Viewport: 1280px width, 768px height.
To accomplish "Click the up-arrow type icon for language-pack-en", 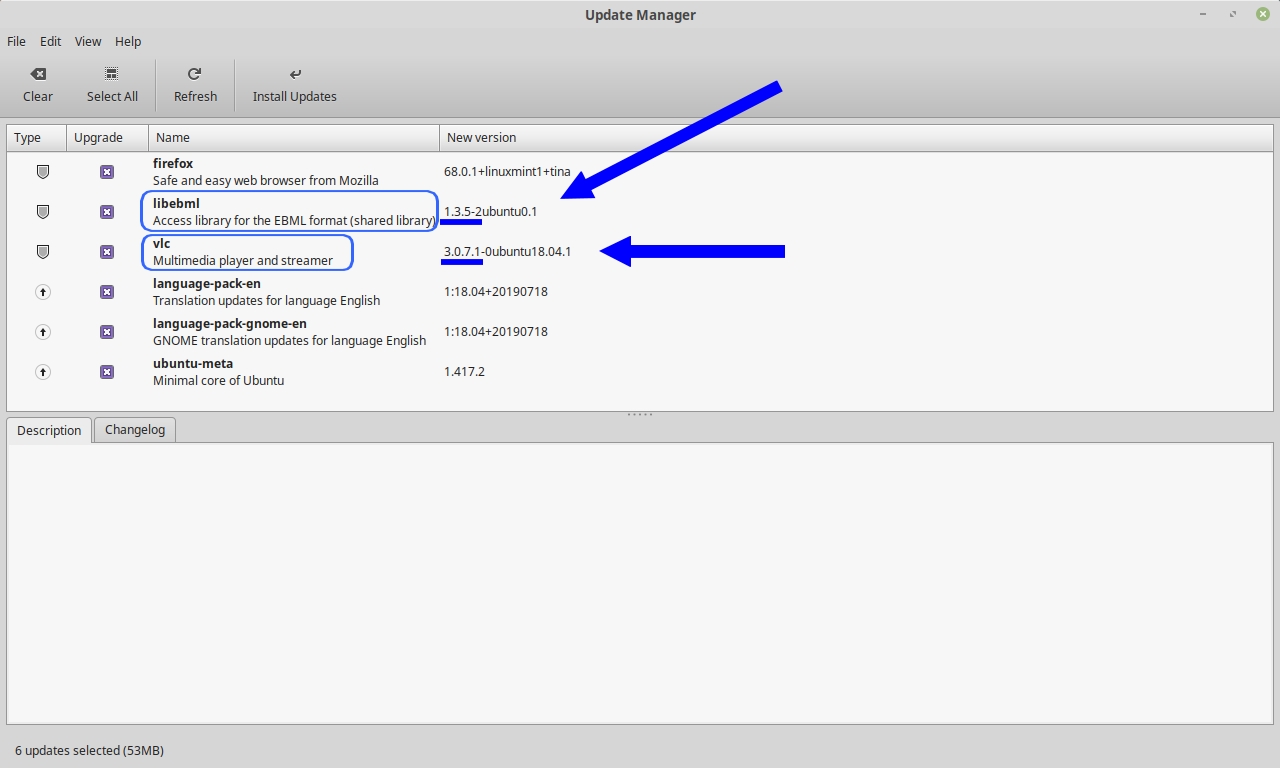I will click(43, 292).
